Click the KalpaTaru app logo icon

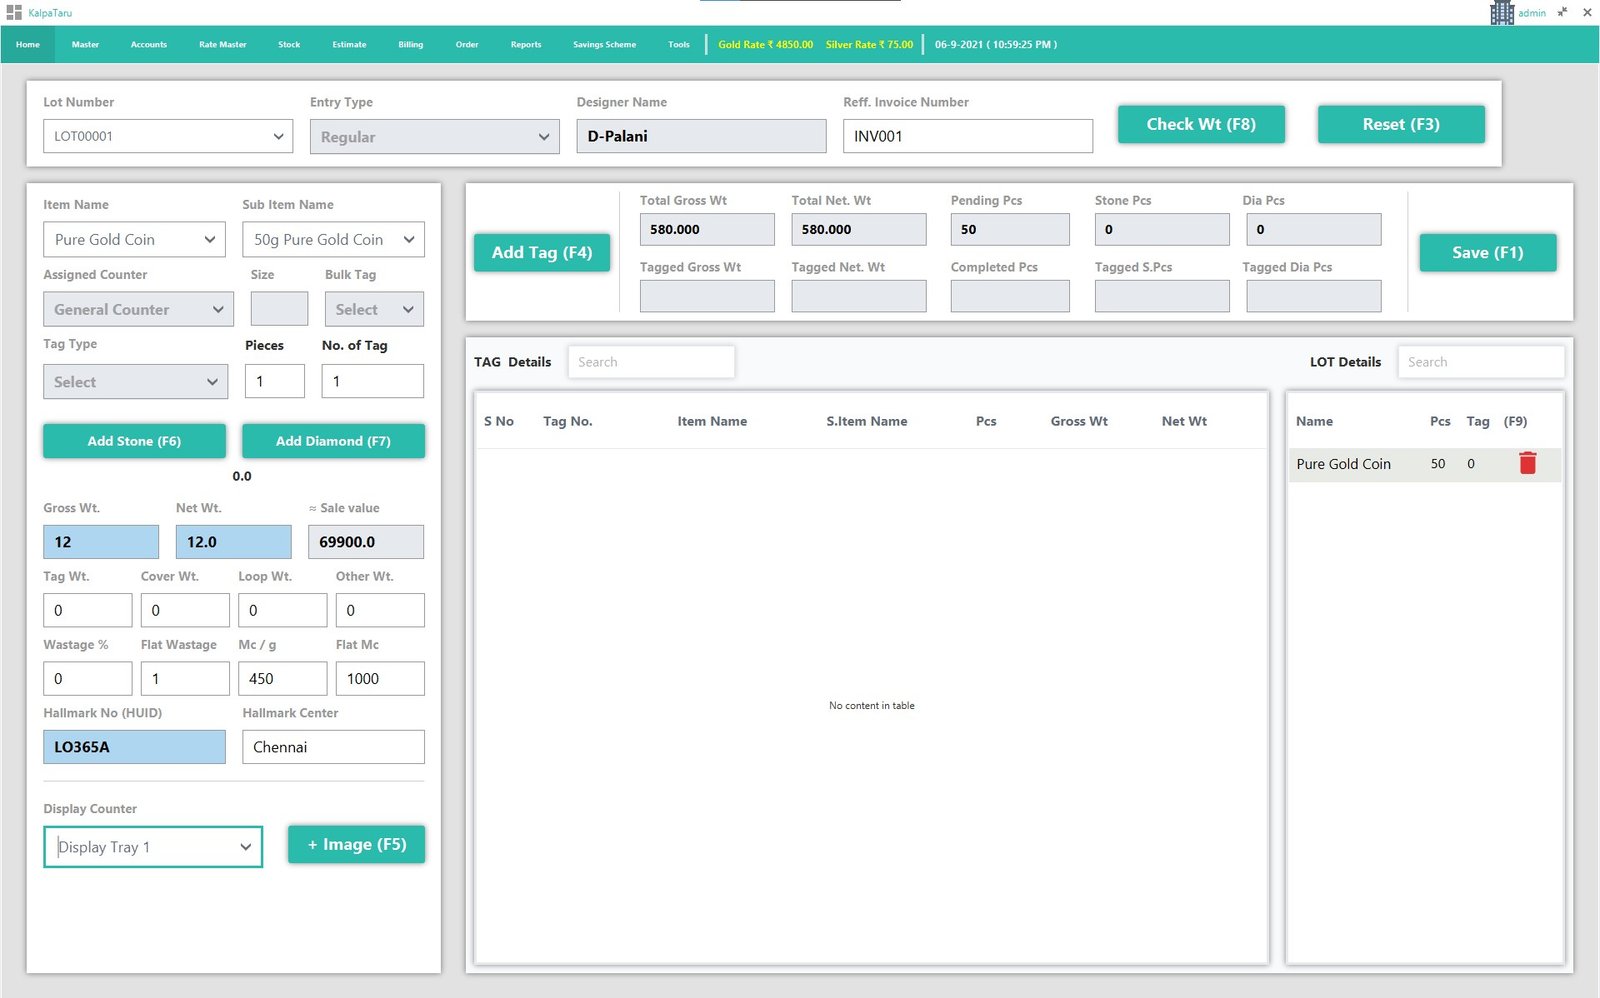14,13
